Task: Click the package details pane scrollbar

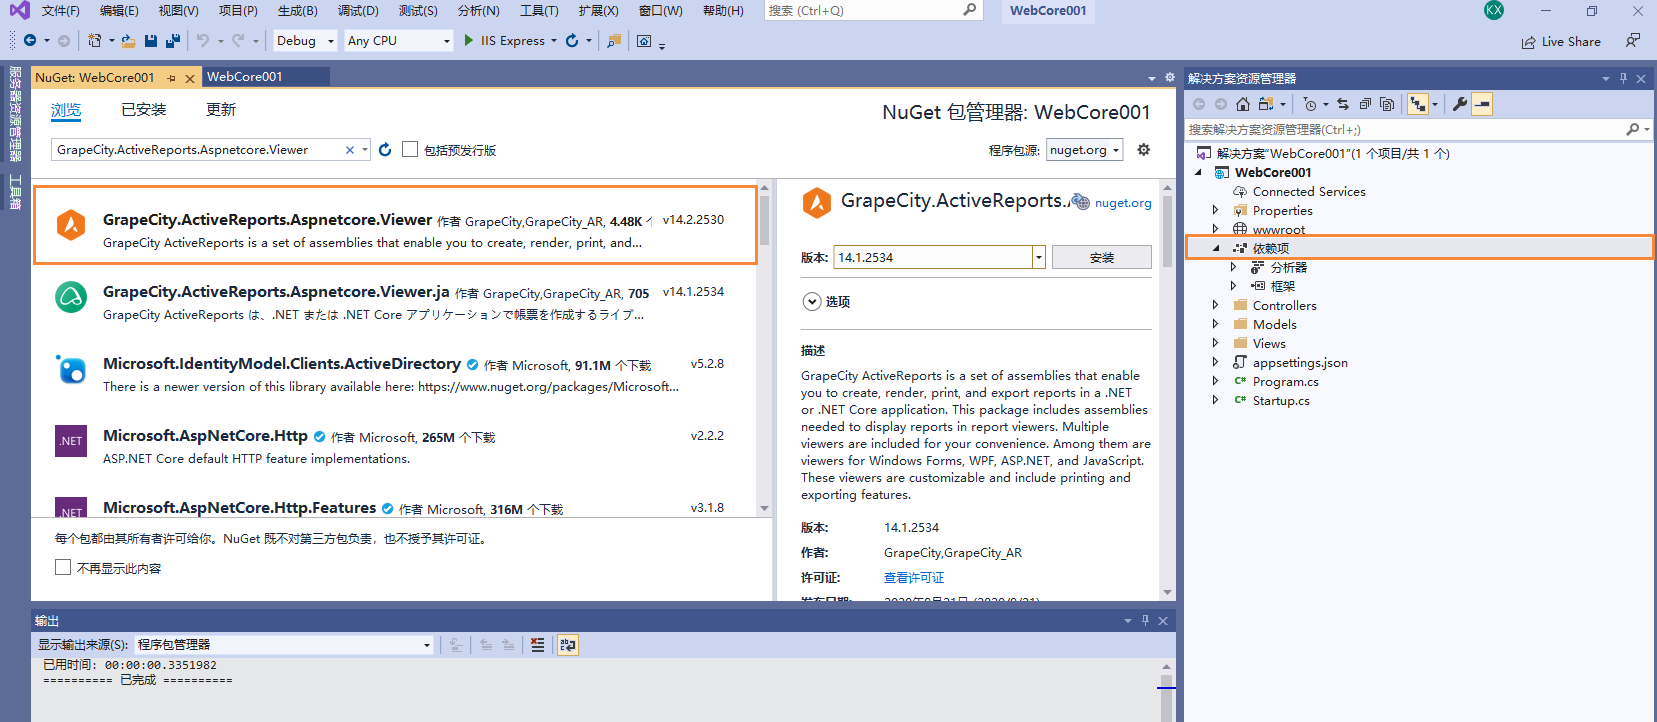Action: click(x=1167, y=391)
